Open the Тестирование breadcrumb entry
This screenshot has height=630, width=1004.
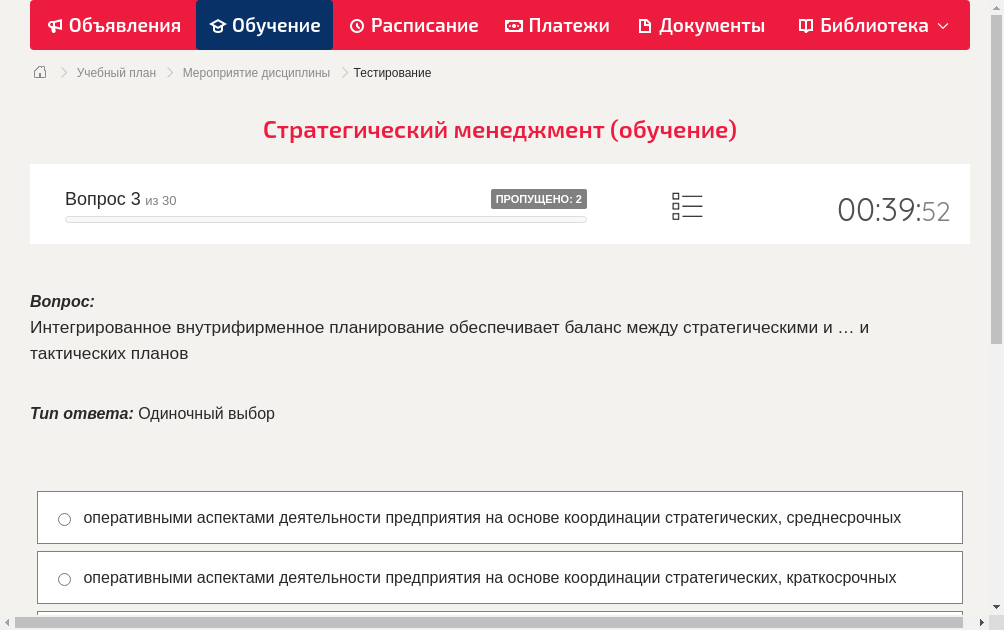point(391,72)
